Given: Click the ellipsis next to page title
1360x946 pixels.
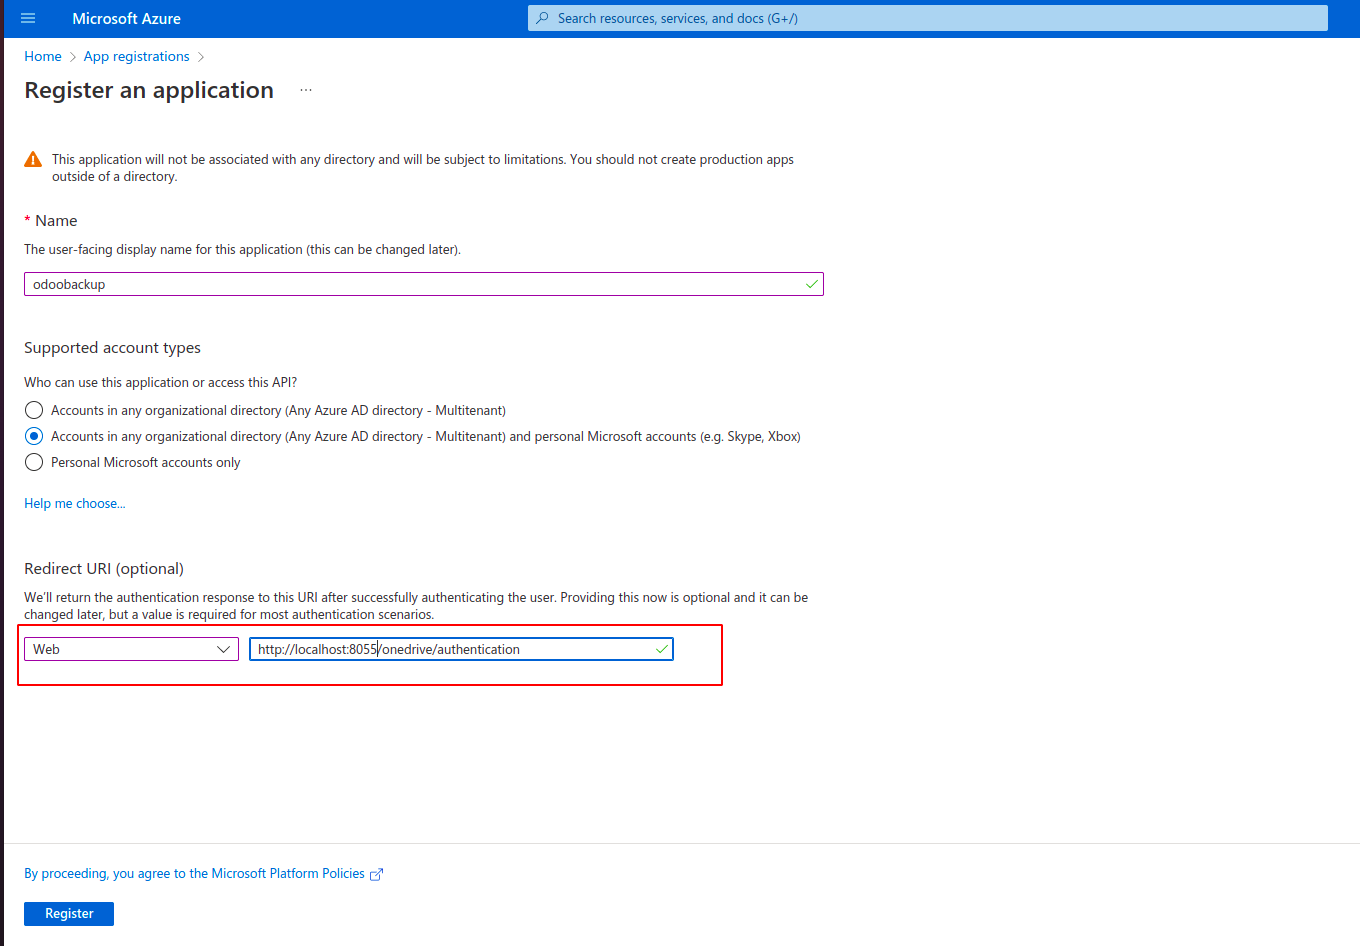Looking at the screenshot, I should point(306,90).
